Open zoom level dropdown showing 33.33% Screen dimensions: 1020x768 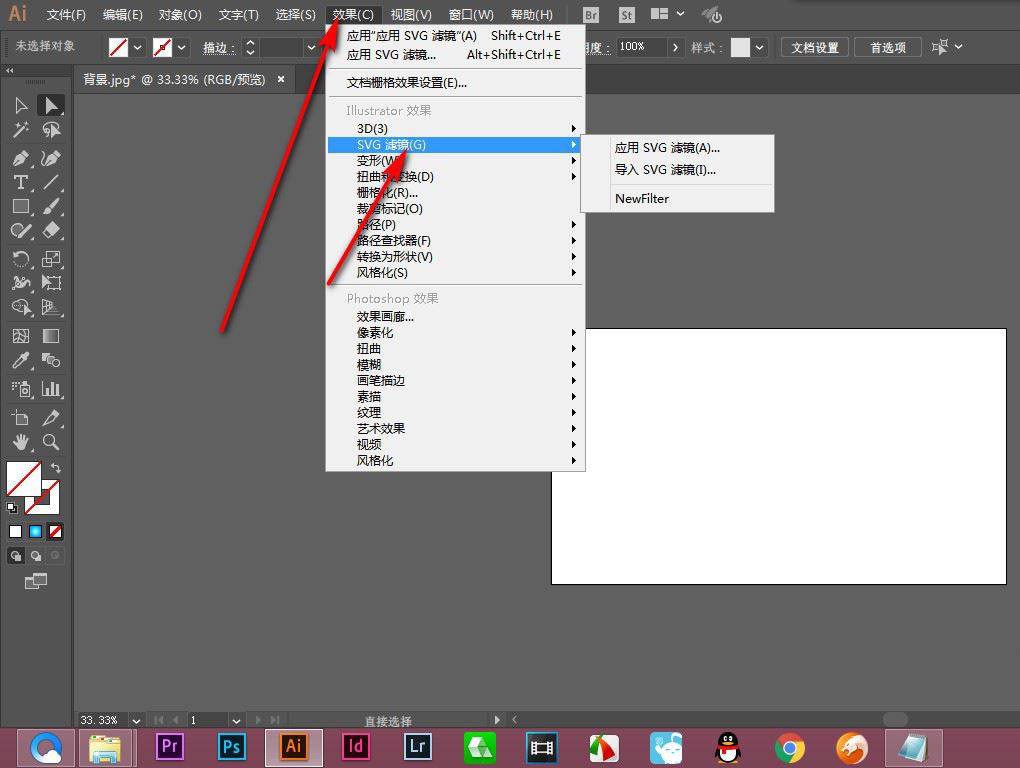pyautogui.click(x=137, y=720)
